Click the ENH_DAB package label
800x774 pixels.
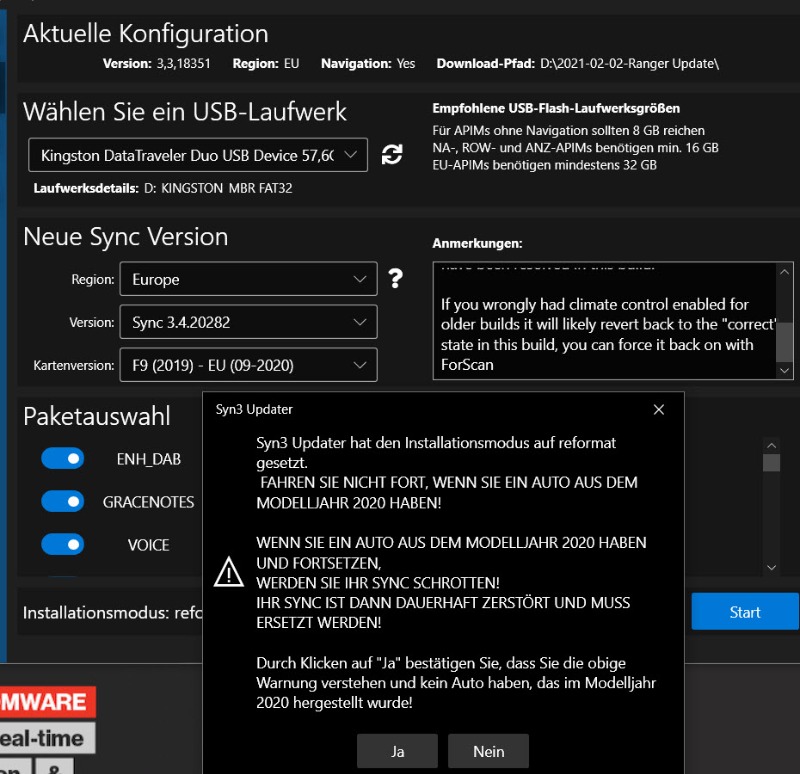[148, 459]
